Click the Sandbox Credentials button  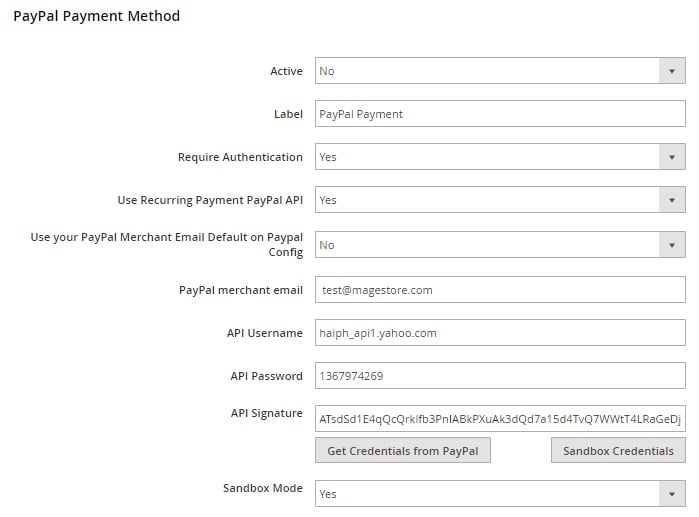coord(618,451)
